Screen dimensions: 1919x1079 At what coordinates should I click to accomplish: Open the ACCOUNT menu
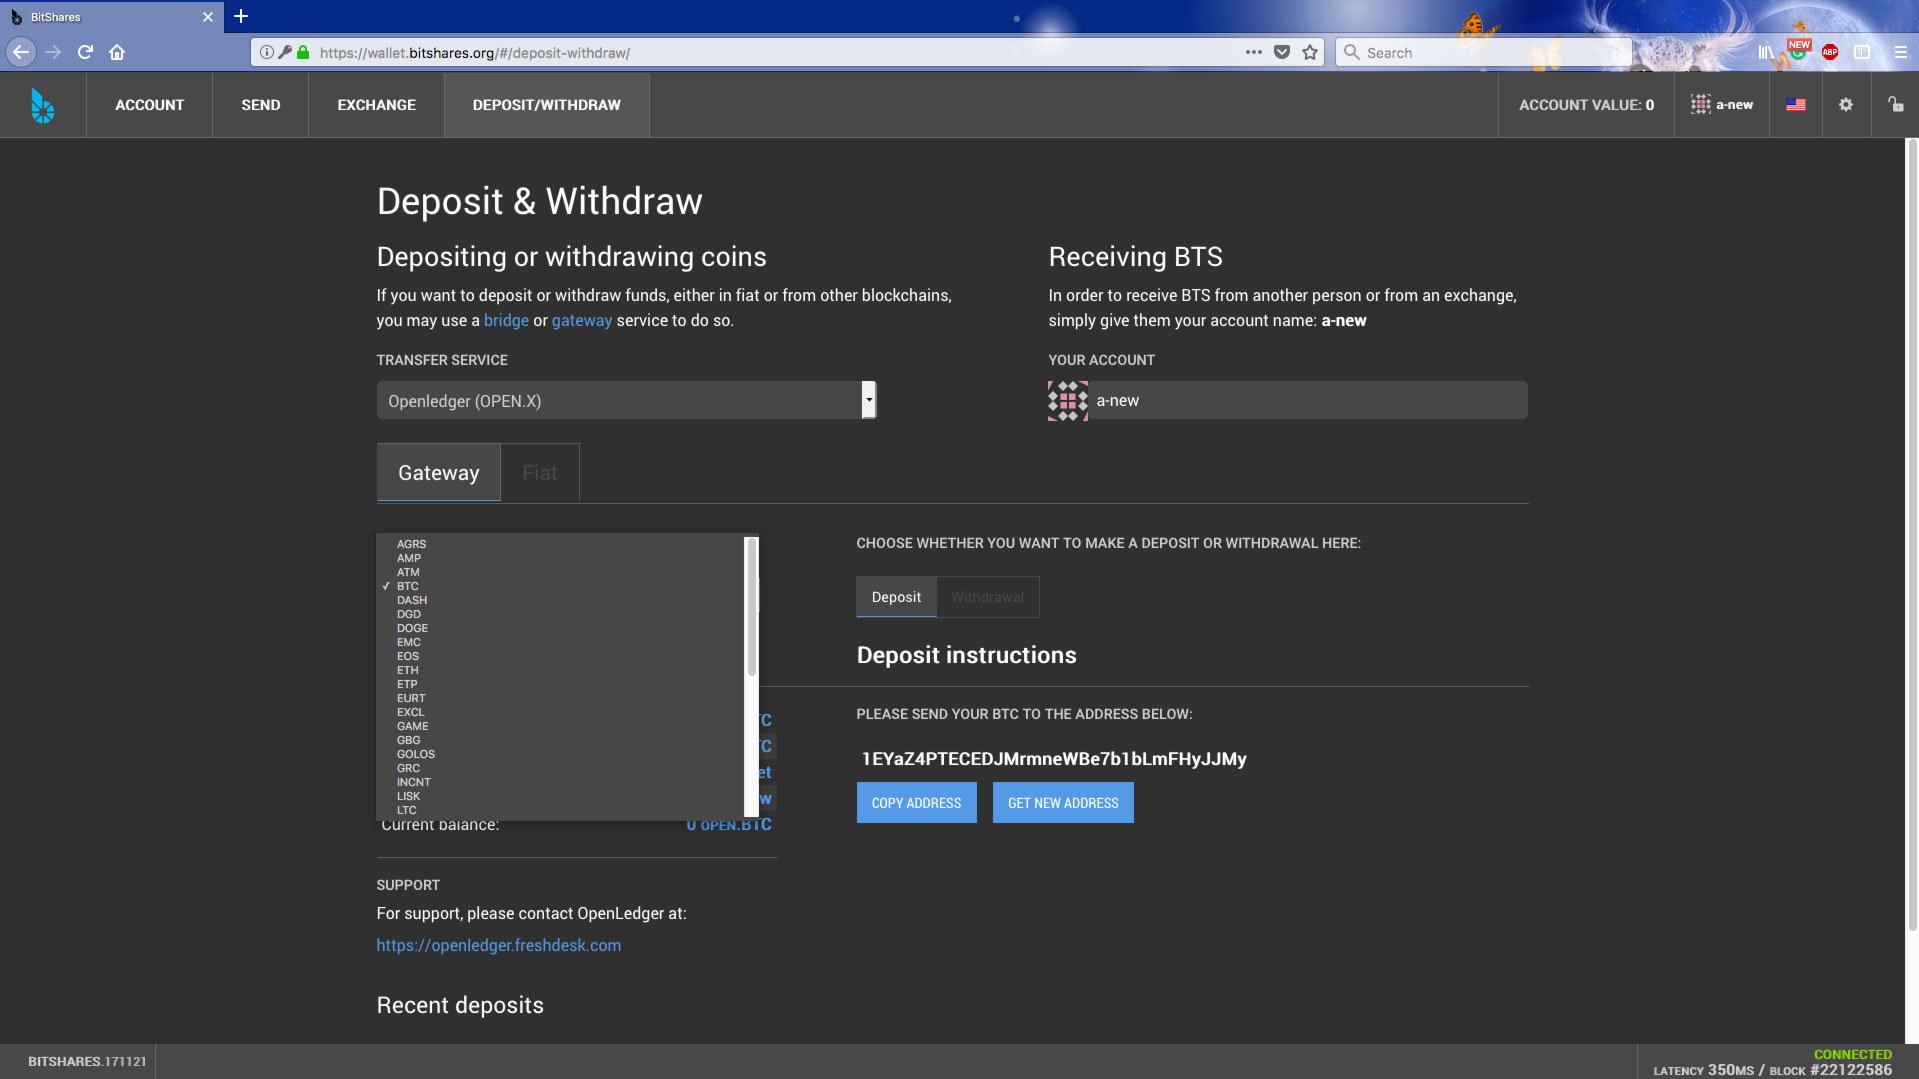(x=149, y=105)
